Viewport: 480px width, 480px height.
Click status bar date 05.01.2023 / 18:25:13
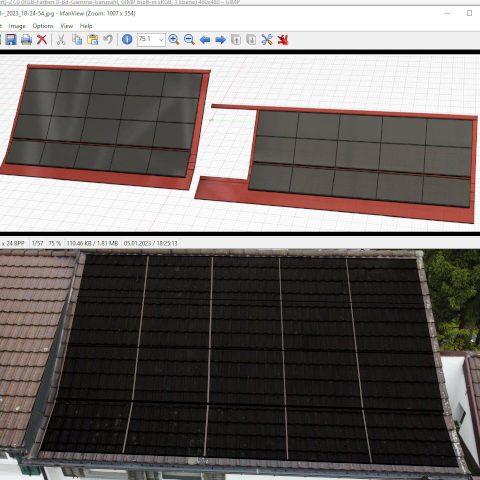click(151, 244)
